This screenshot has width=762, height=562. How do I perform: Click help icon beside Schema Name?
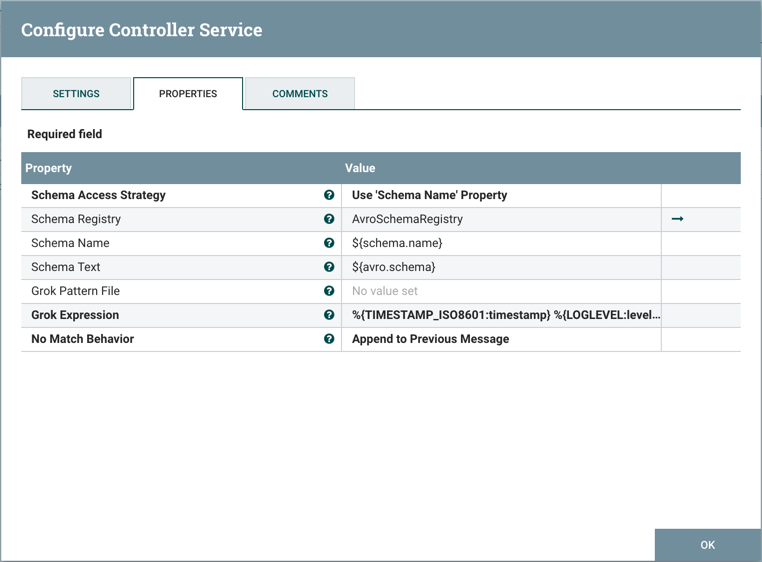pyautogui.click(x=329, y=243)
